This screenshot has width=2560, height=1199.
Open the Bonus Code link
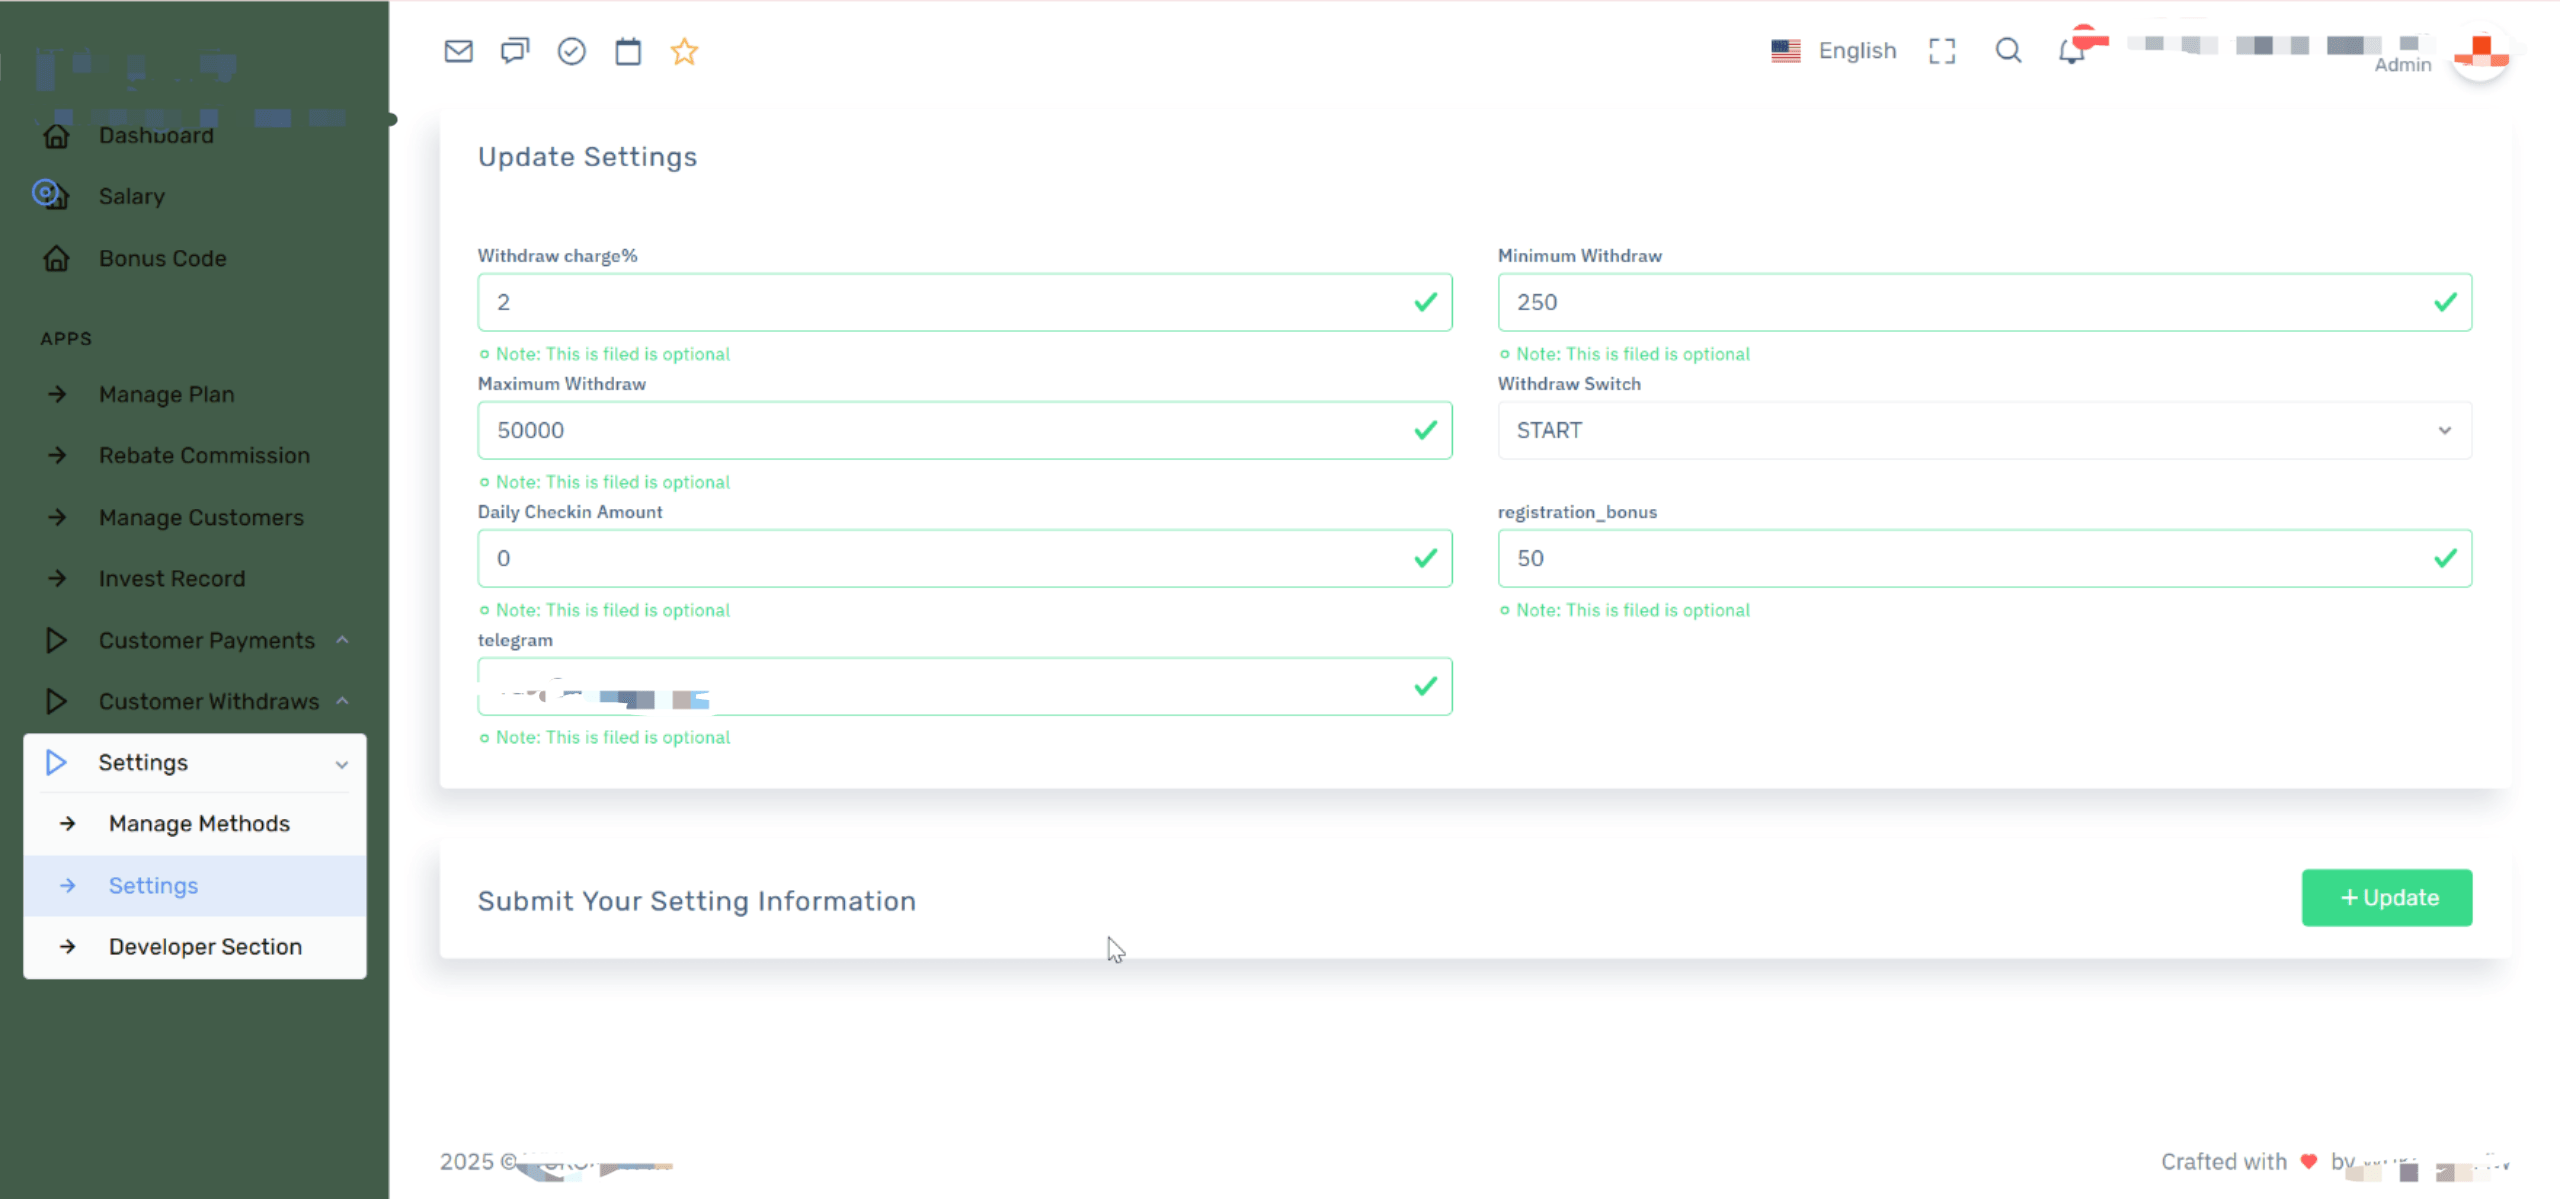(x=162, y=258)
